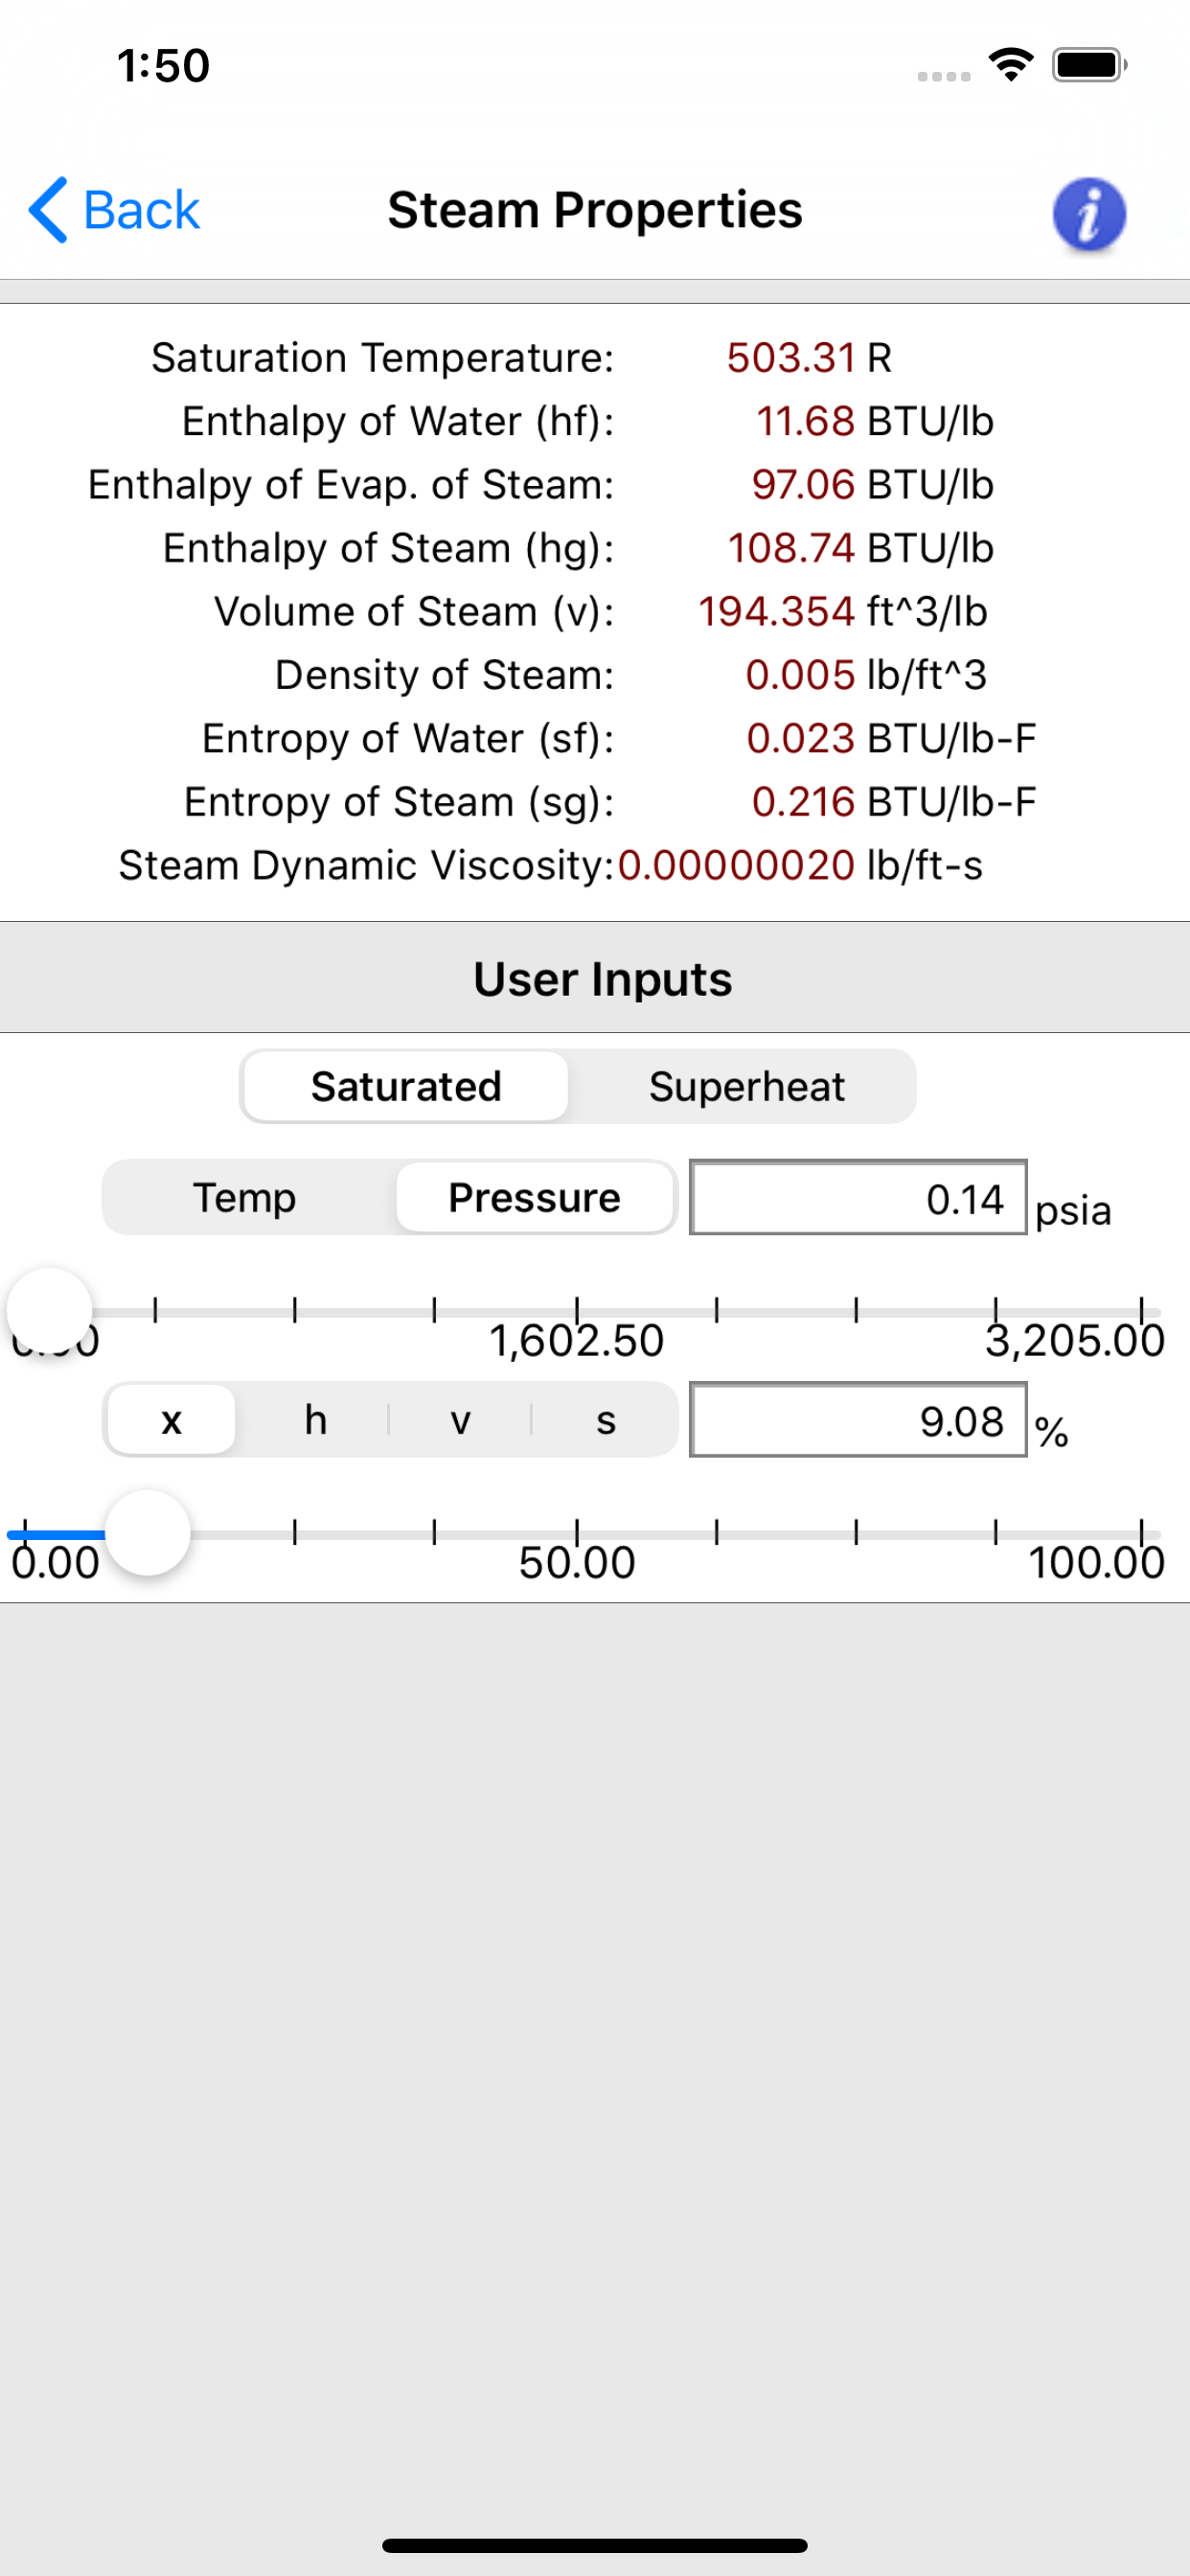Click the pressure slider thumb

(x=49, y=1310)
